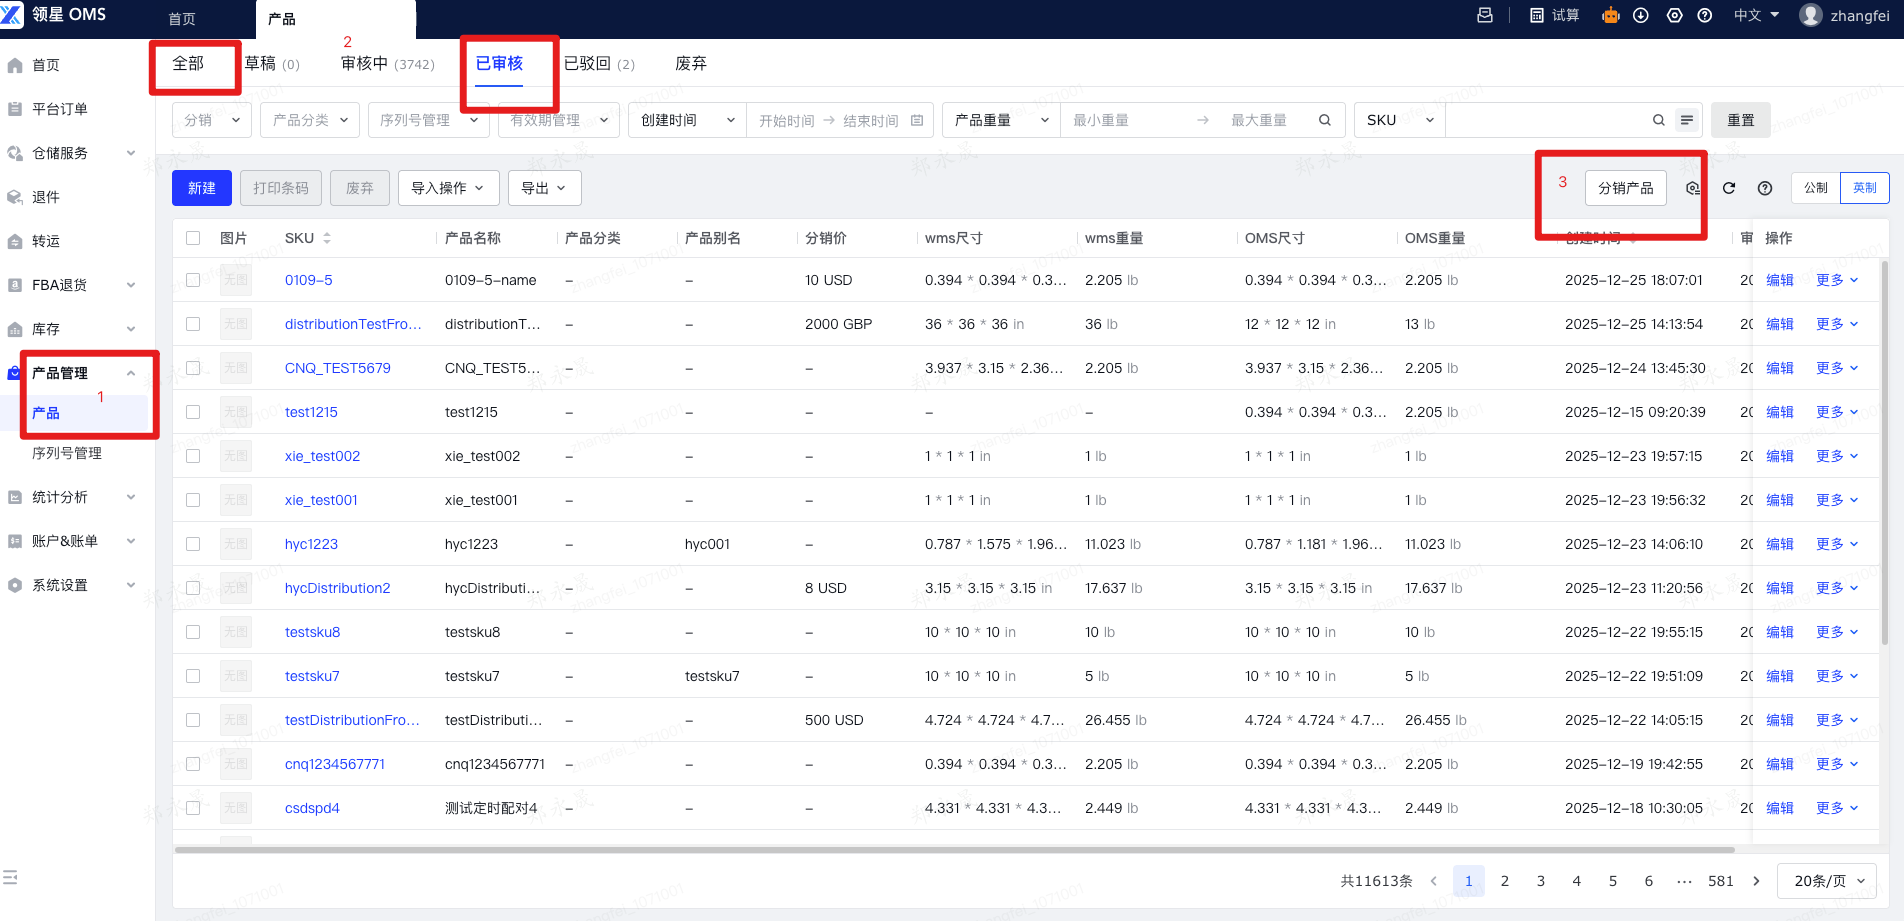Click the orange robot assistant icon
Viewport: 1904px width, 921px height.
[1610, 15]
